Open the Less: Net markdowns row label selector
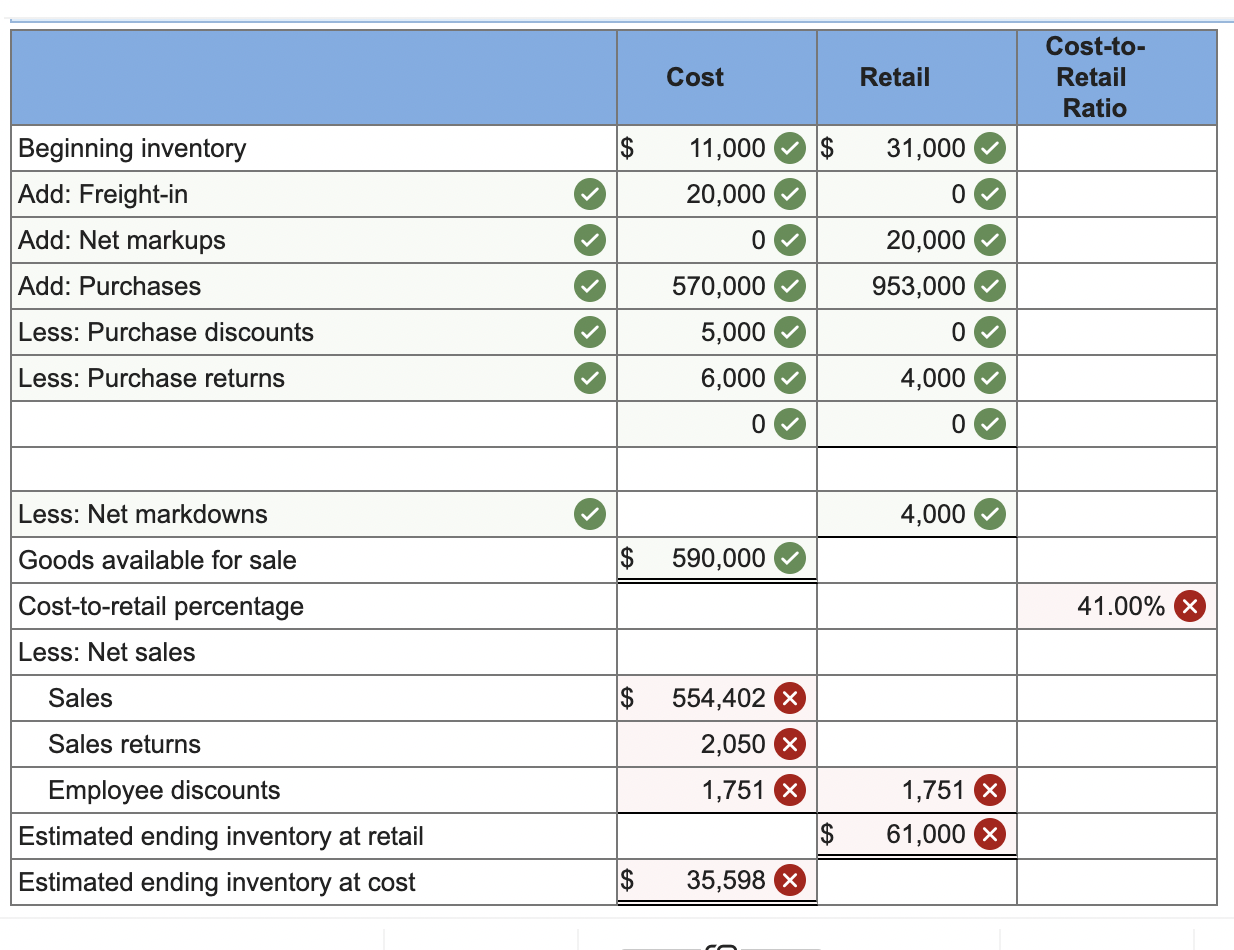 [314, 514]
